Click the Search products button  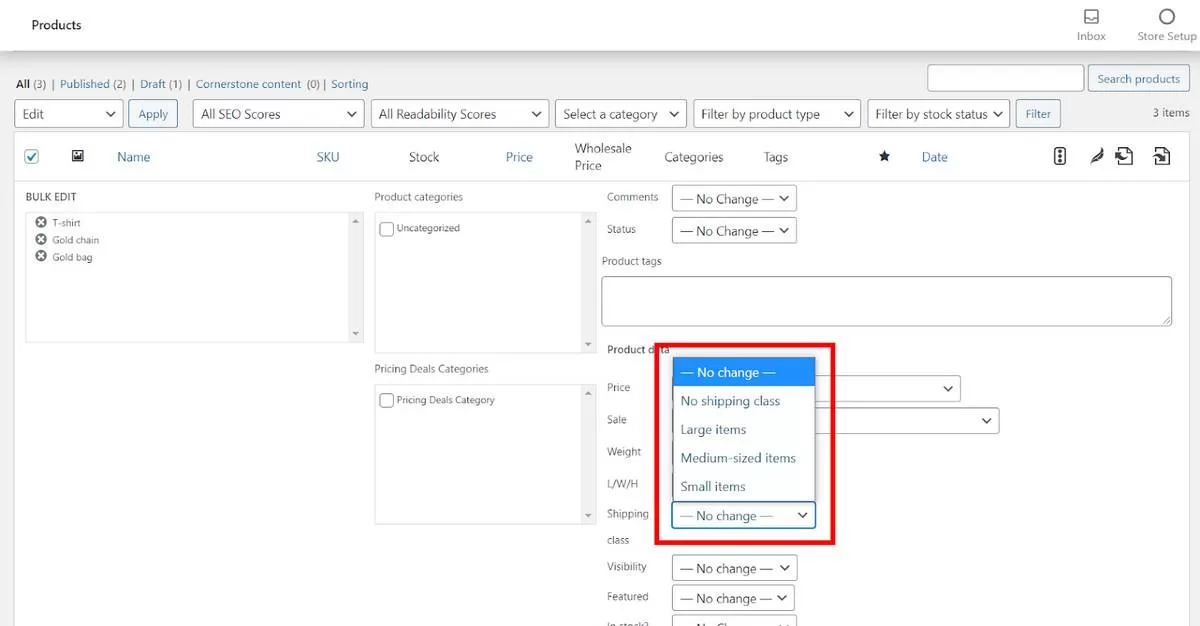(x=1138, y=79)
